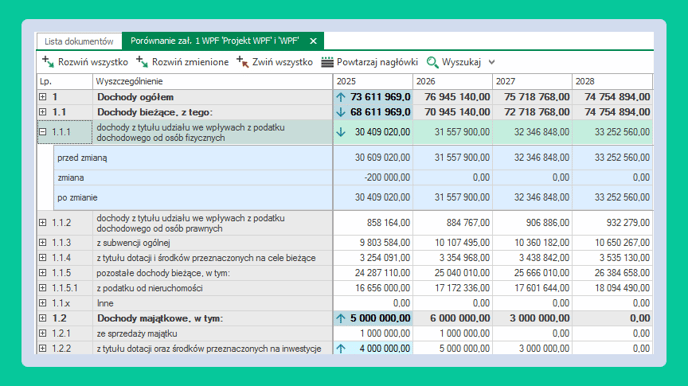Expand row 1.1.5.1 z podatku od nieruchomości
The height and width of the screenshot is (386, 688).
click(x=43, y=288)
